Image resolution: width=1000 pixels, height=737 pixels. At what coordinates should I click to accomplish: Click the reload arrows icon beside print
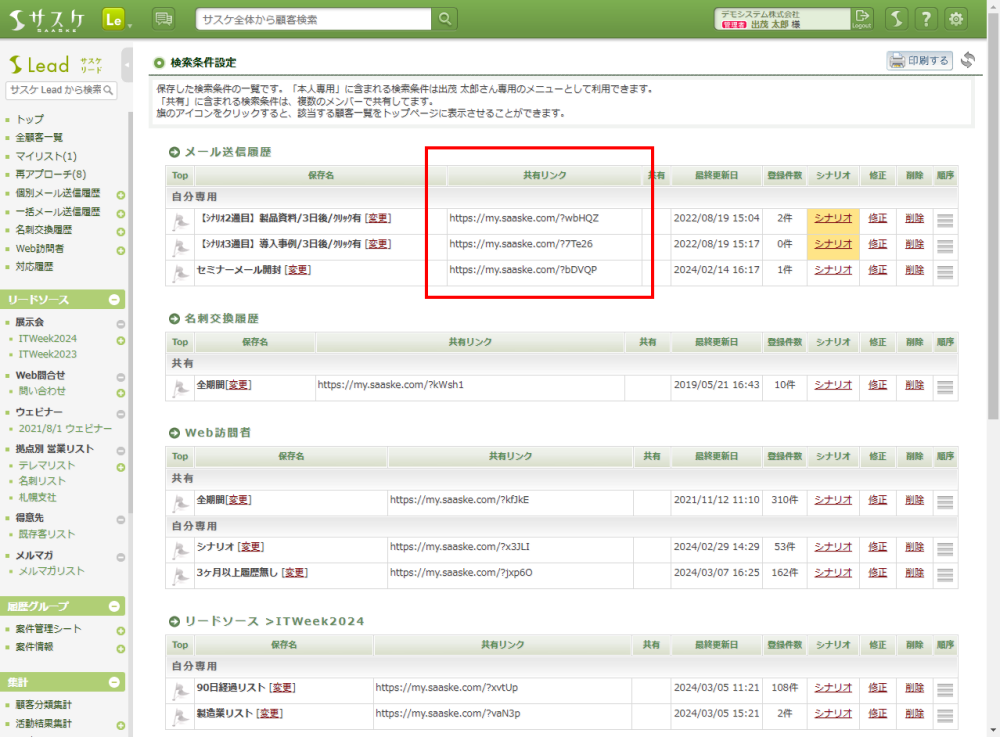coord(968,61)
